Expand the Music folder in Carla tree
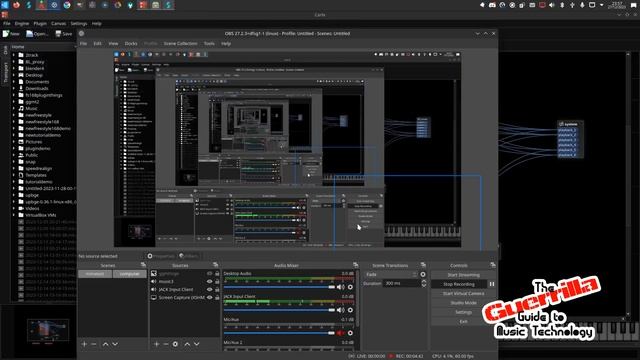 (14, 108)
